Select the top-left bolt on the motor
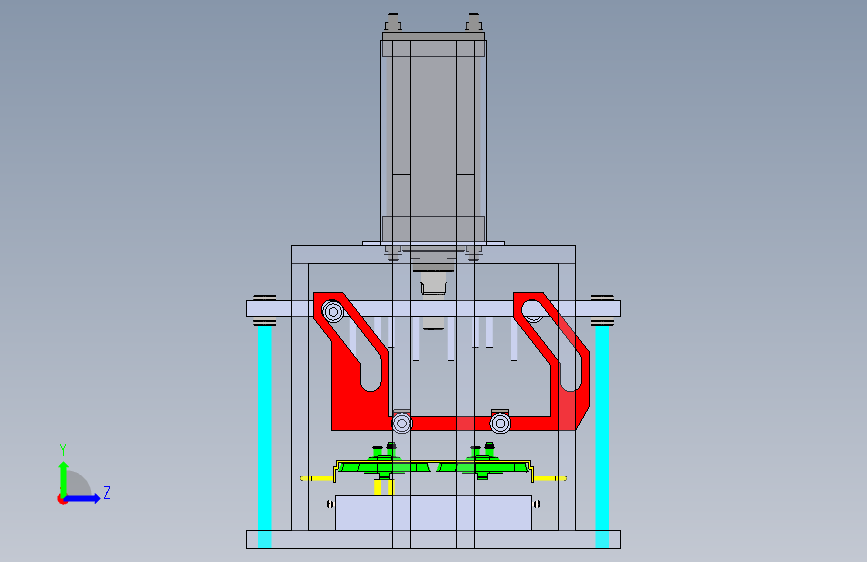The image size is (867, 562). tap(393, 22)
